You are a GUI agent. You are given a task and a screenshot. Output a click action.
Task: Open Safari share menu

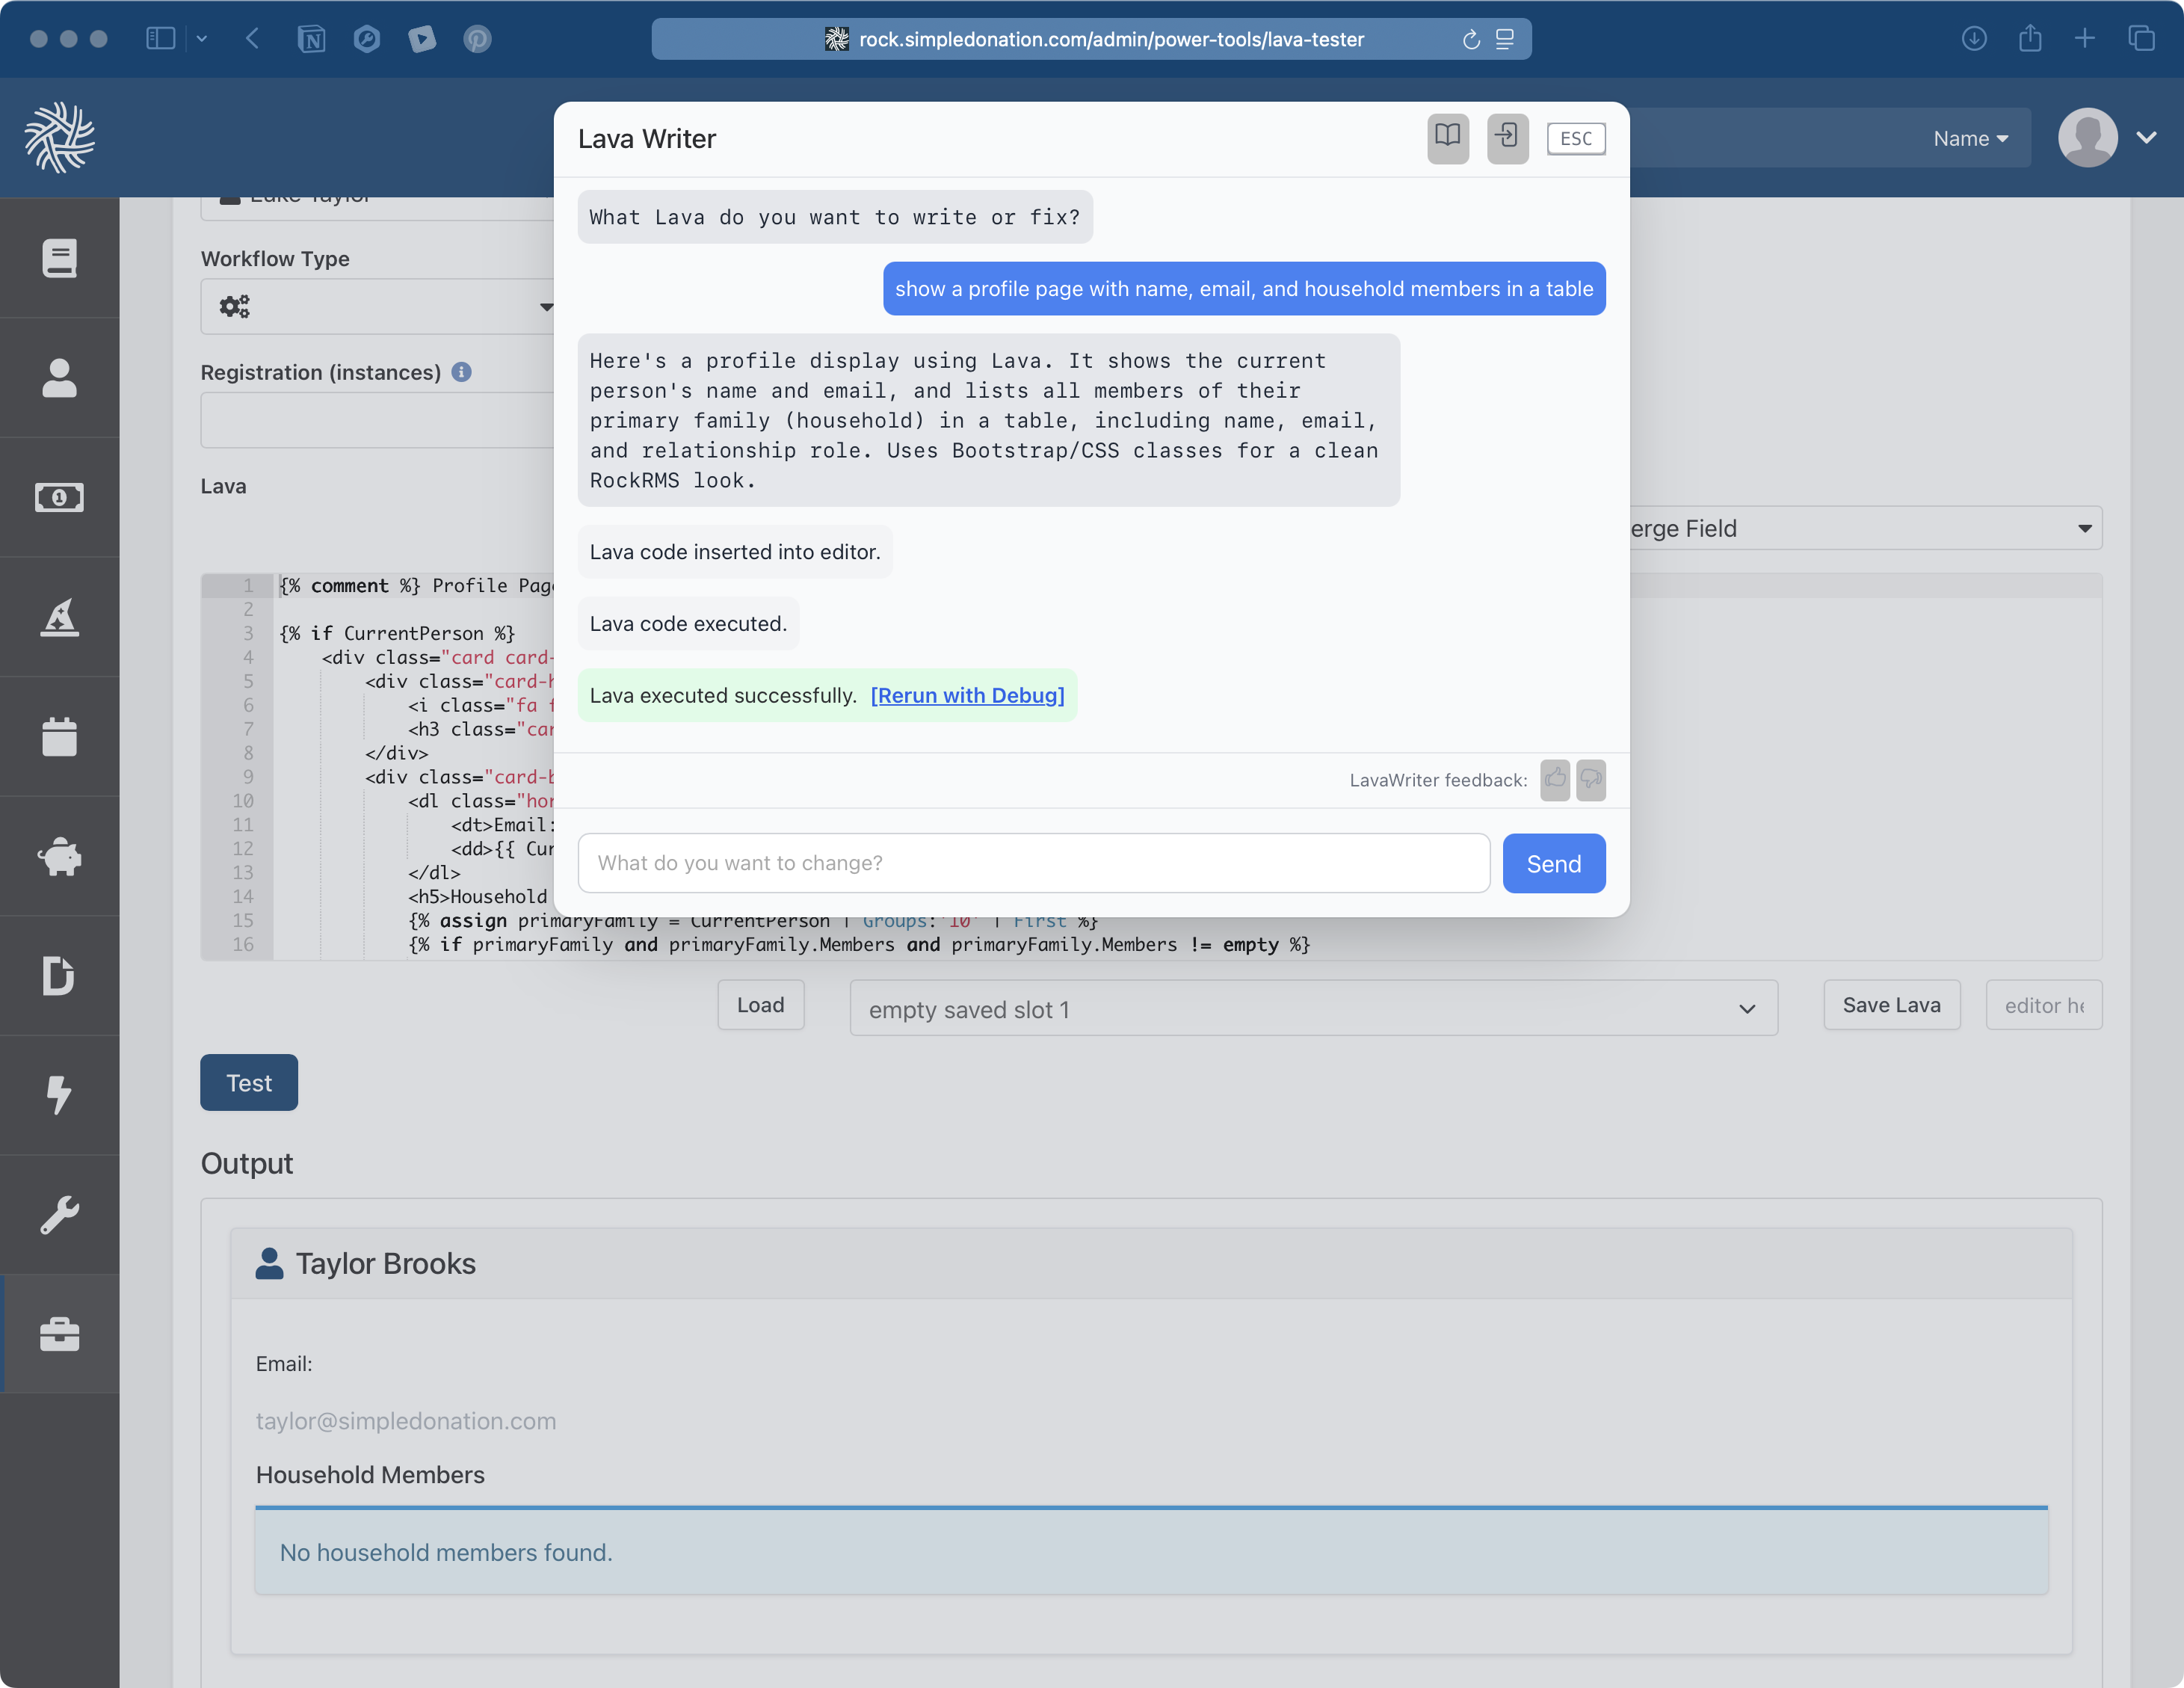coord(2029,39)
